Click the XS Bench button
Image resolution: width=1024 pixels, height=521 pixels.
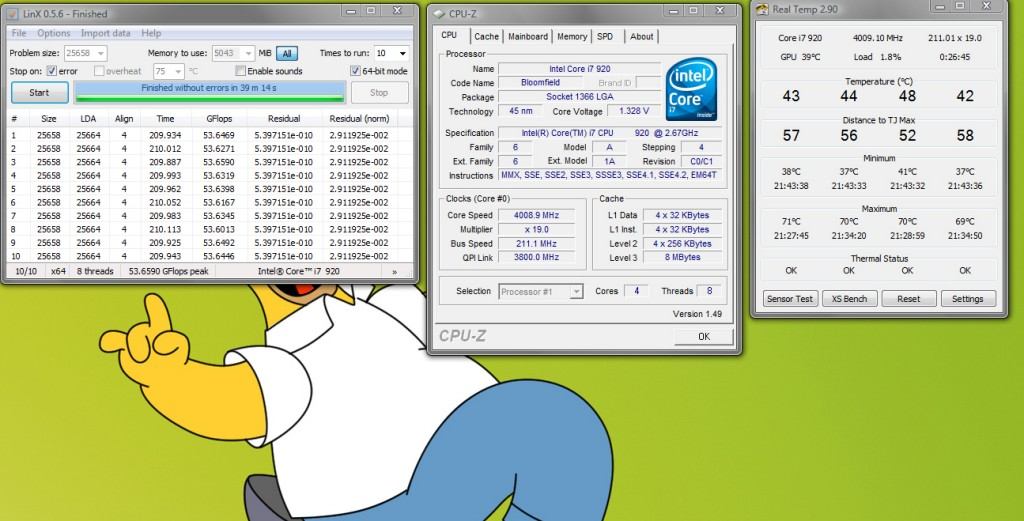(x=849, y=299)
